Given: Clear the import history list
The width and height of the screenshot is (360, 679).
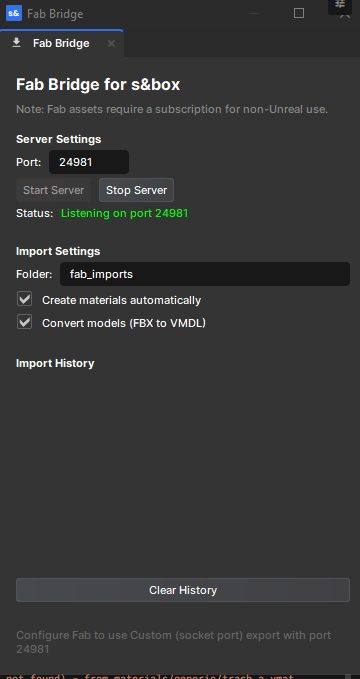Looking at the screenshot, I should click(183, 590).
